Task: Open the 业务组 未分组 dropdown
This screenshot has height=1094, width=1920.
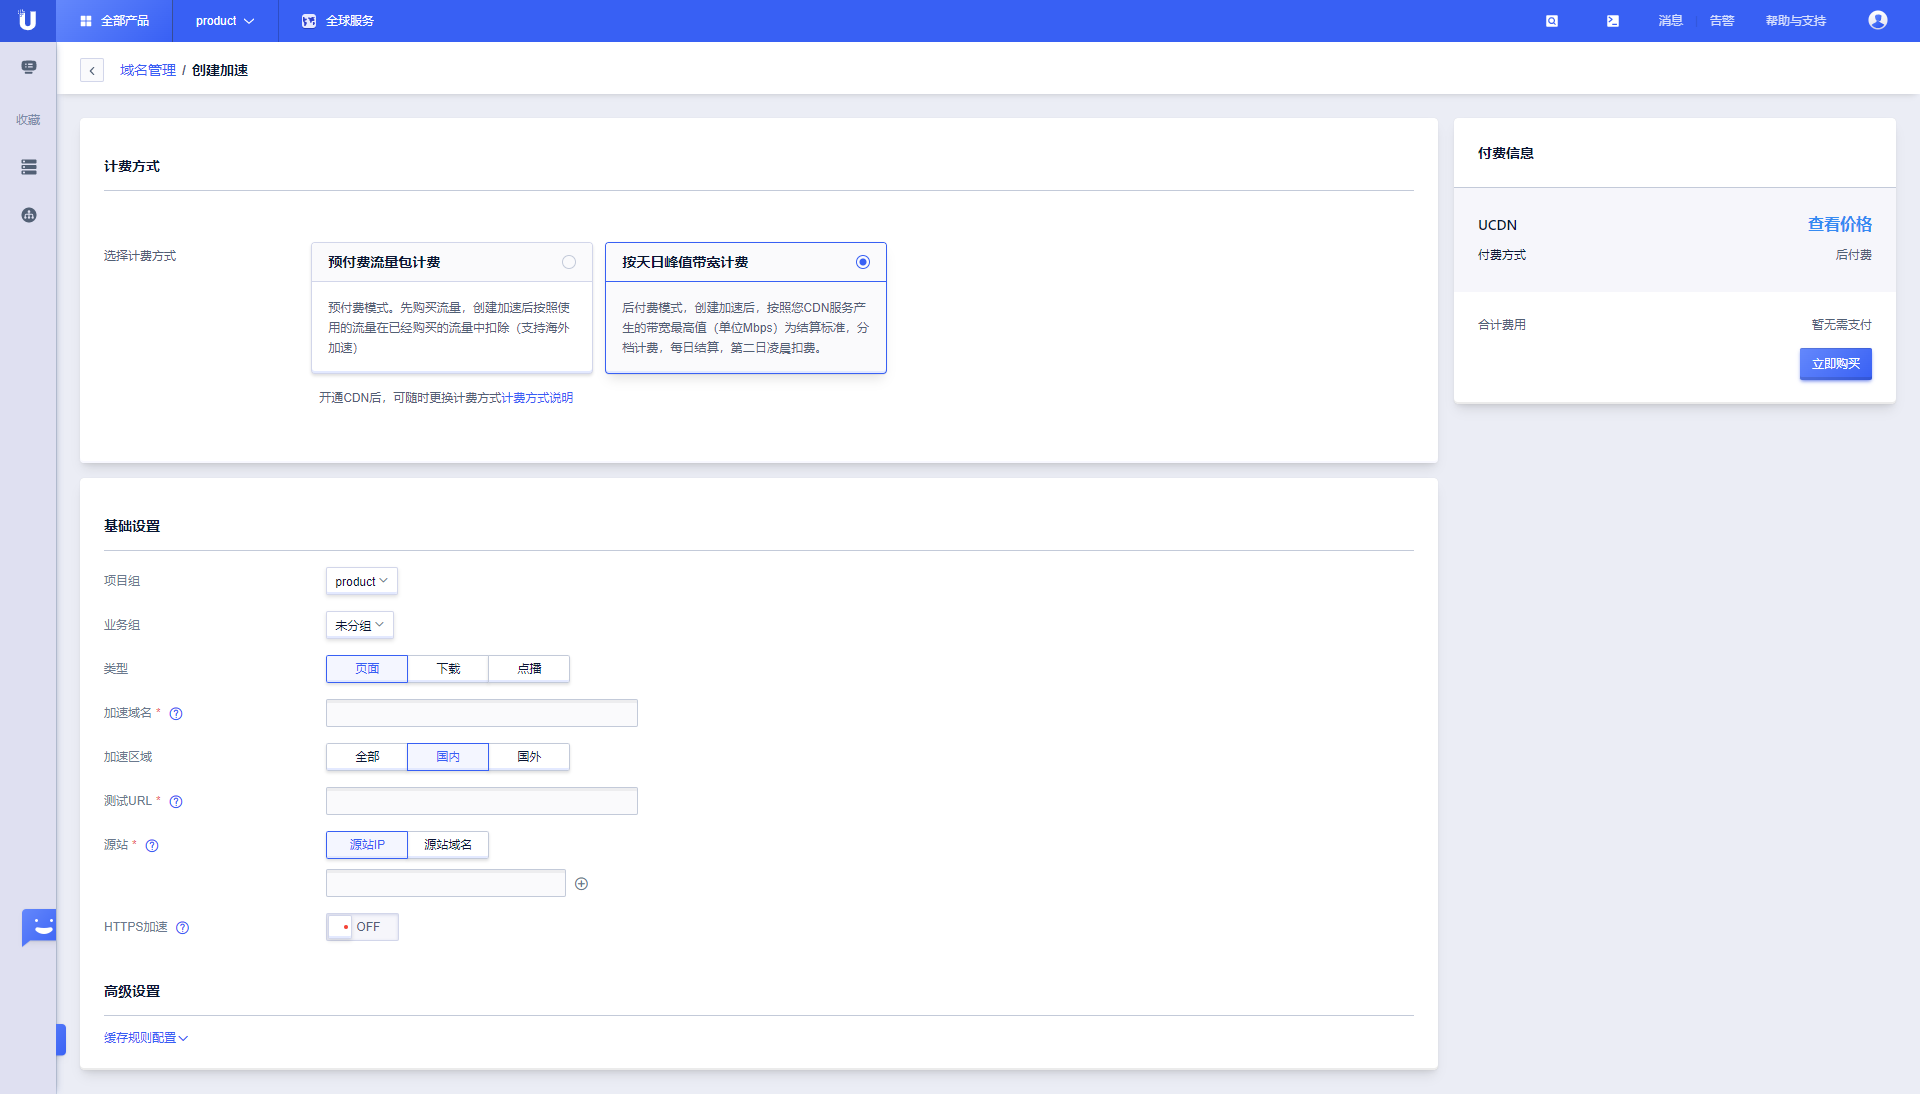Action: tap(360, 625)
